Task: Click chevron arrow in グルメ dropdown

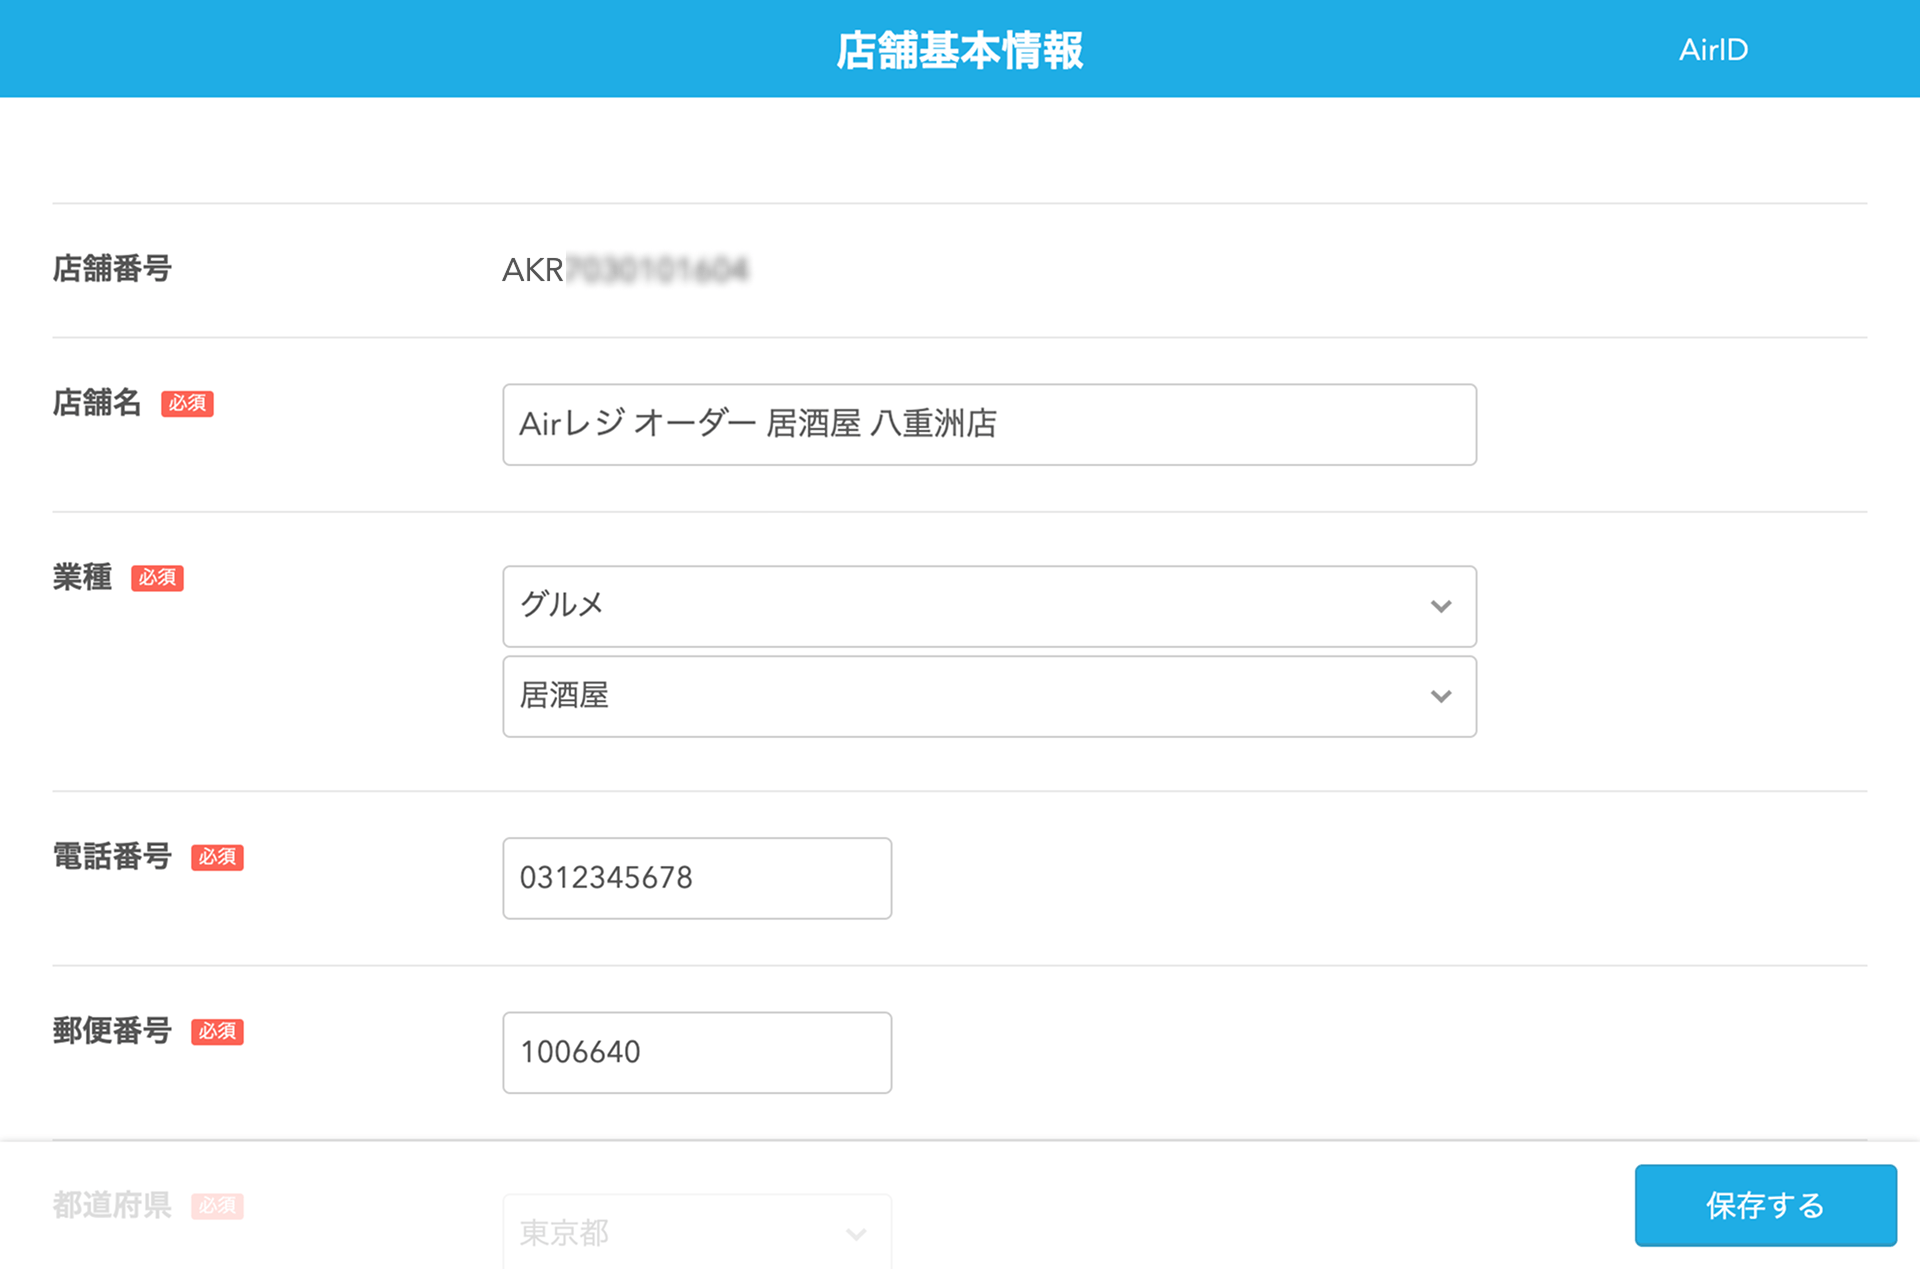Action: [x=1441, y=606]
